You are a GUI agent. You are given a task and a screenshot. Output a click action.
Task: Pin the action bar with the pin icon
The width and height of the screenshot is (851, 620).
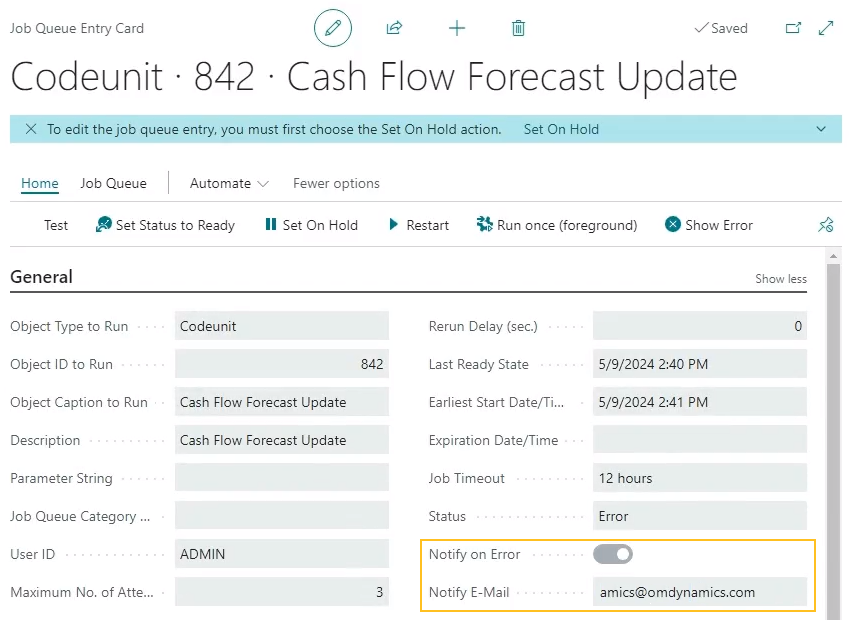click(x=826, y=225)
